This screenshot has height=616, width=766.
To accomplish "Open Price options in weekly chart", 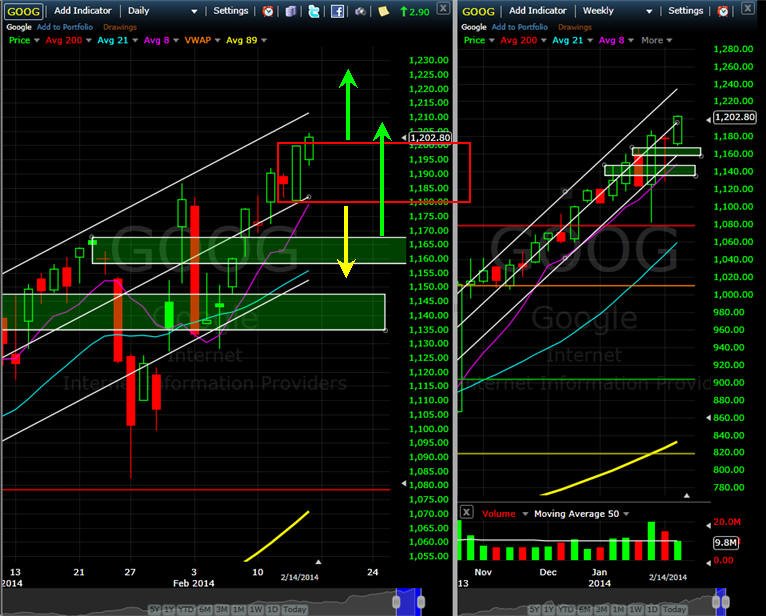I will pyautogui.click(x=491, y=41).
